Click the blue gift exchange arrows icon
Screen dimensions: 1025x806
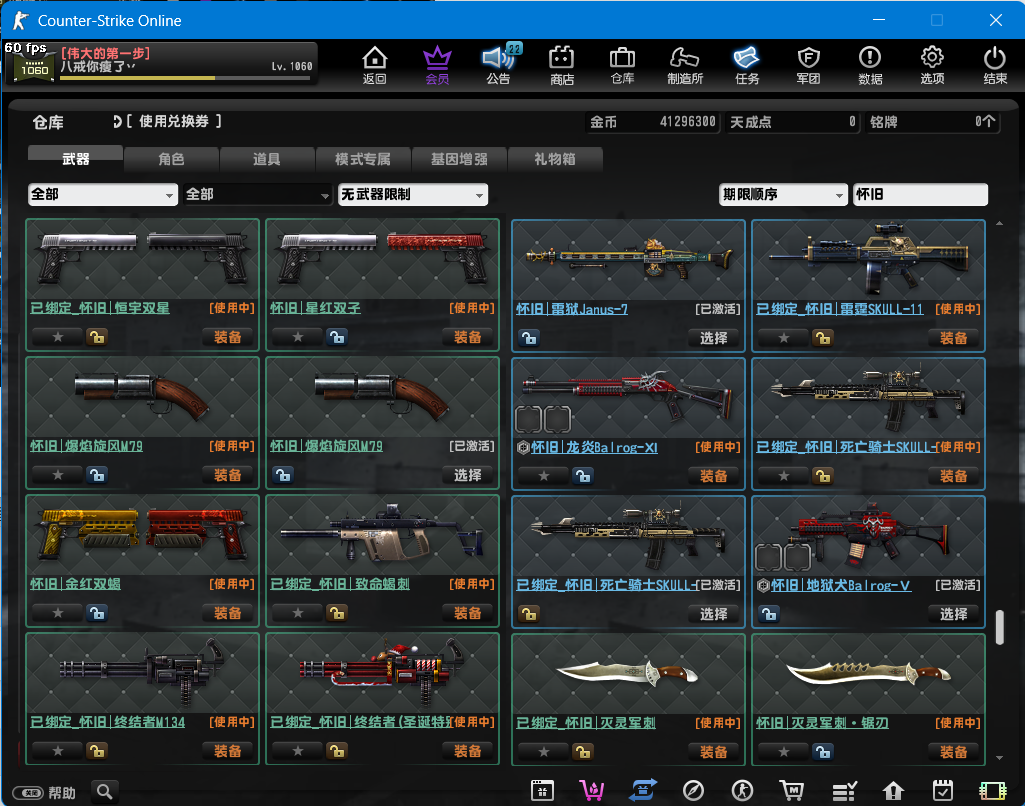click(643, 791)
